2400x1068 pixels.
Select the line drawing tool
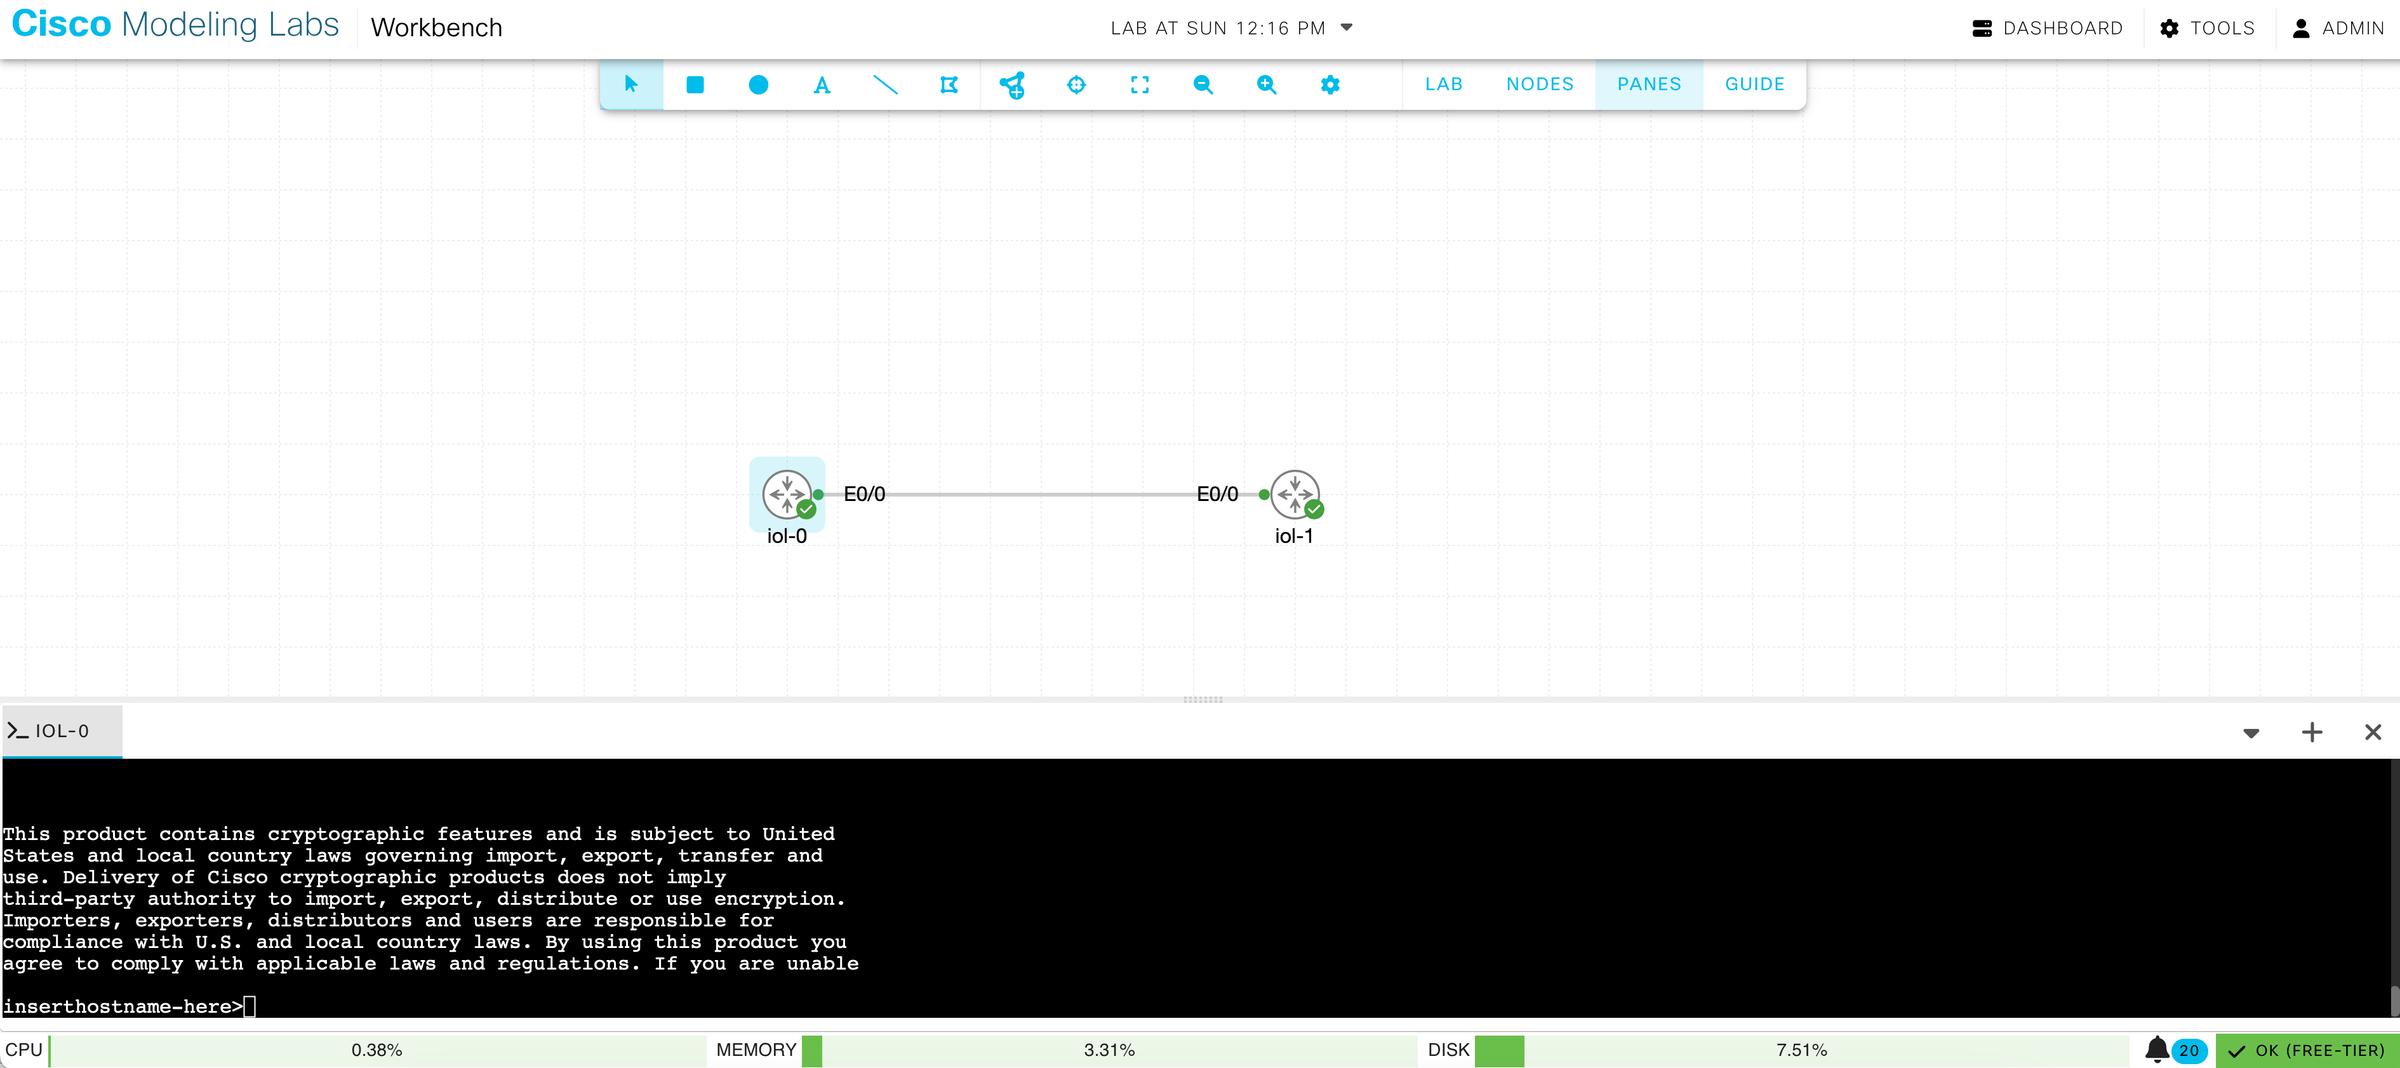point(885,85)
